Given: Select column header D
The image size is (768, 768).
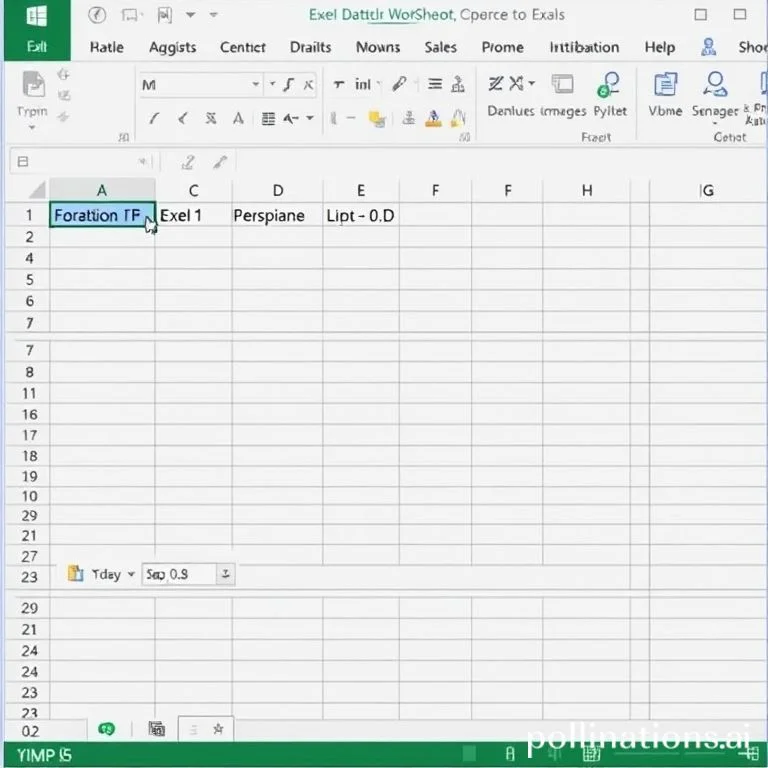Looking at the screenshot, I should [x=278, y=190].
